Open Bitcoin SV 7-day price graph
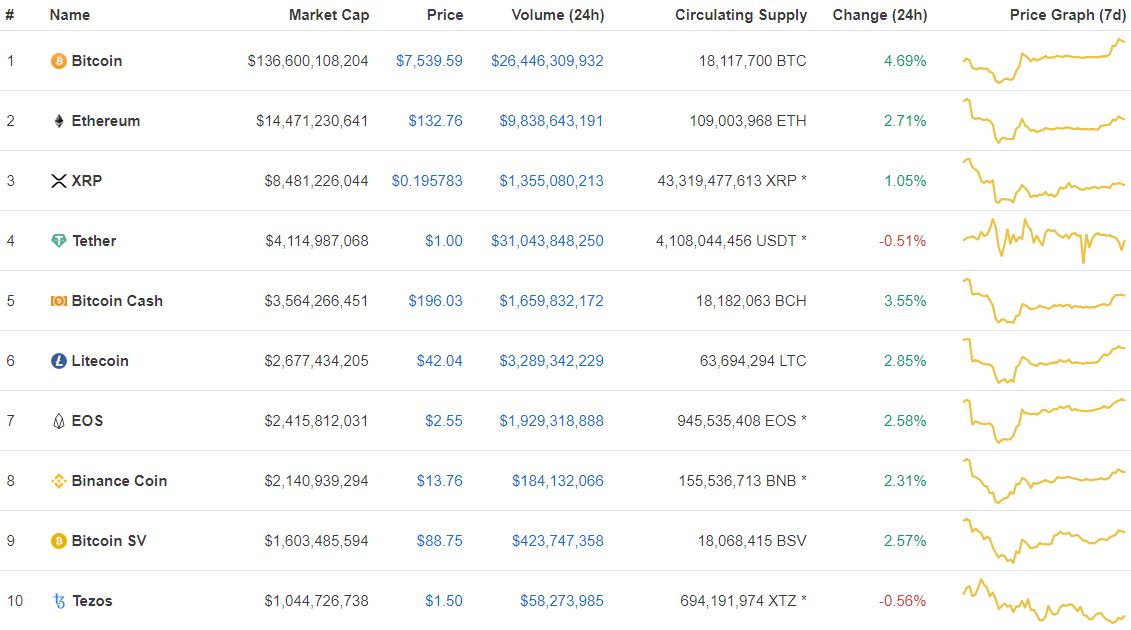Viewport: 1131px width, 630px height. coord(1044,540)
